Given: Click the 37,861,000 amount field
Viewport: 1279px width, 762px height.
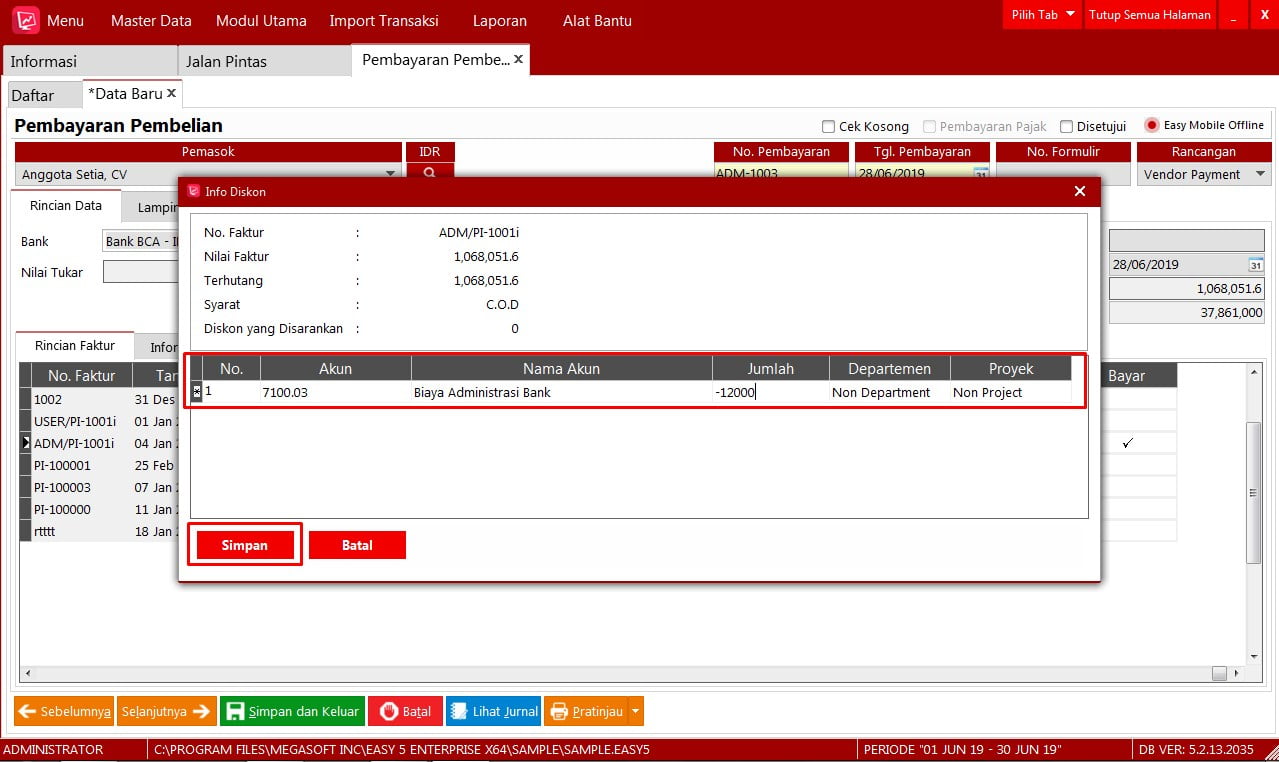Looking at the screenshot, I should 1186,313.
